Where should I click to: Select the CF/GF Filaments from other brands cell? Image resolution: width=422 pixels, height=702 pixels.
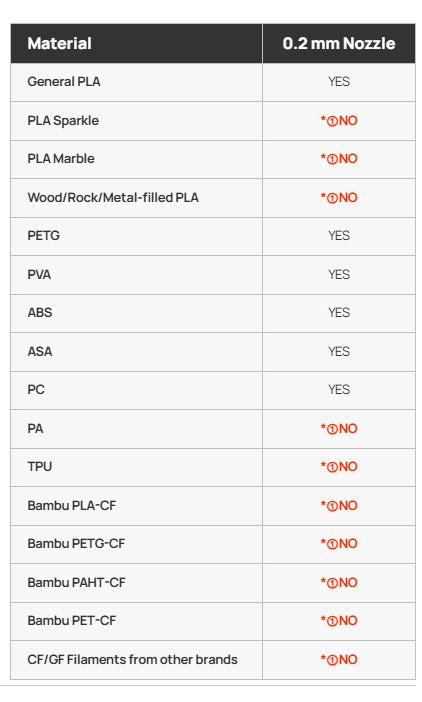(136, 659)
